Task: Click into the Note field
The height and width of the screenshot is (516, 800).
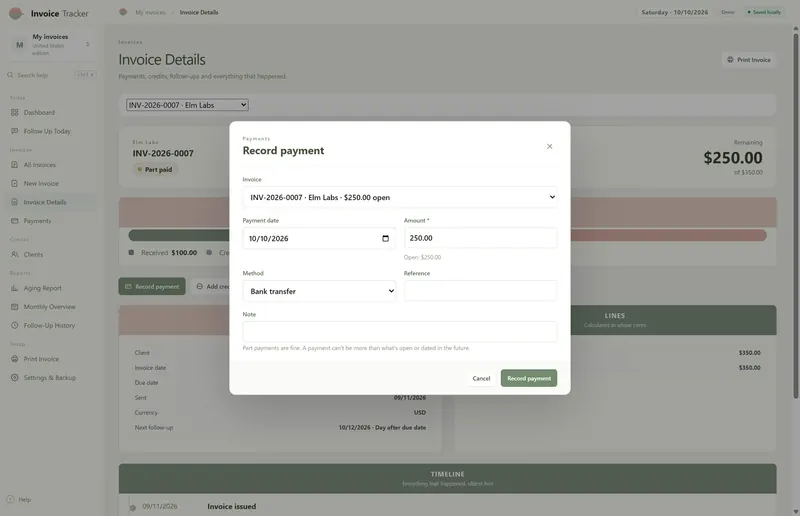Action: [399, 332]
